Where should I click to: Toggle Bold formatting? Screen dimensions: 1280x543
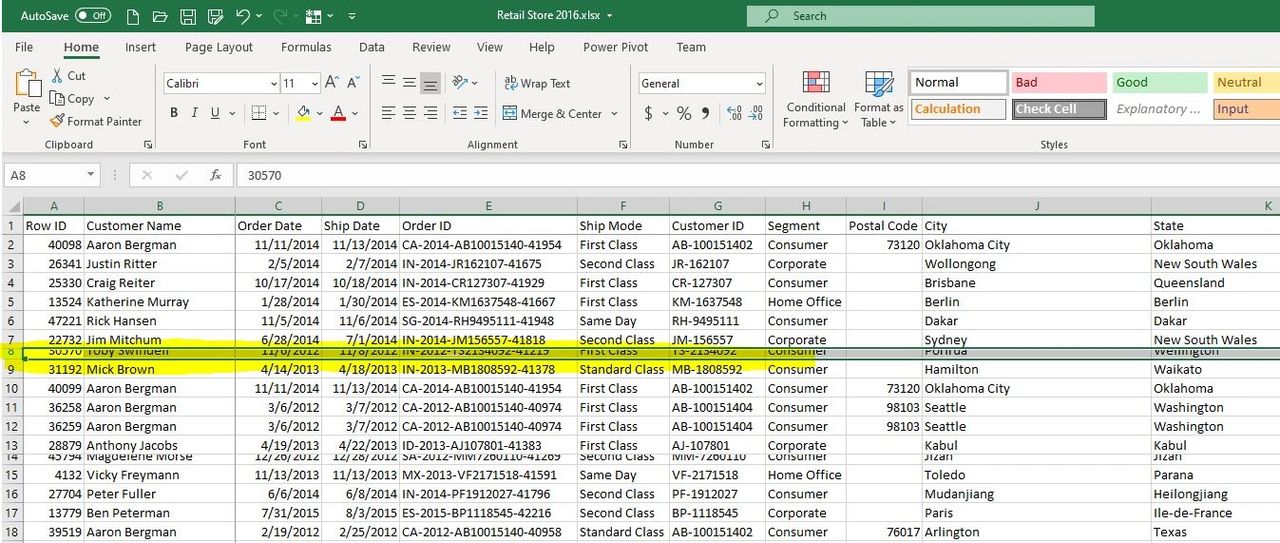[174, 113]
